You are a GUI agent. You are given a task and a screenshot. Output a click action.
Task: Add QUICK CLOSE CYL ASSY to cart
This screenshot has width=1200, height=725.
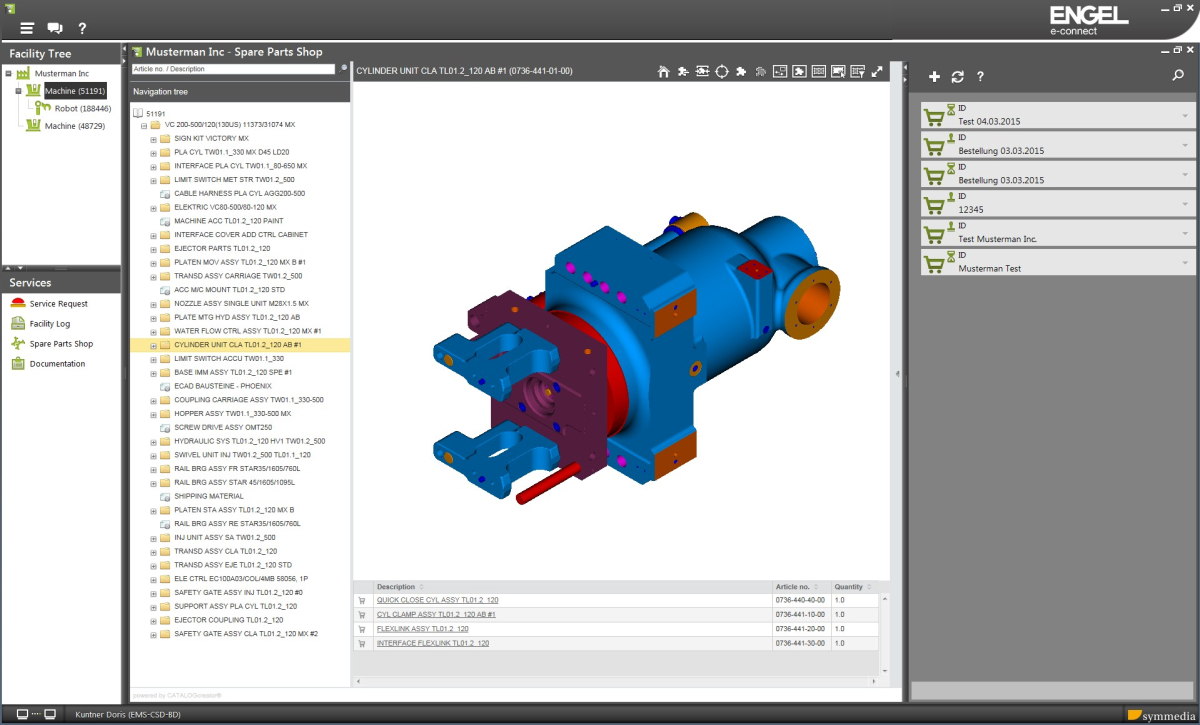(362, 600)
